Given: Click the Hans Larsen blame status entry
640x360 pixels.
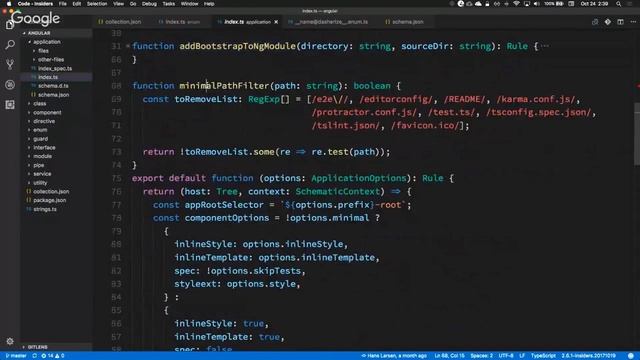Looking at the screenshot, I should [x=394, y=356].
